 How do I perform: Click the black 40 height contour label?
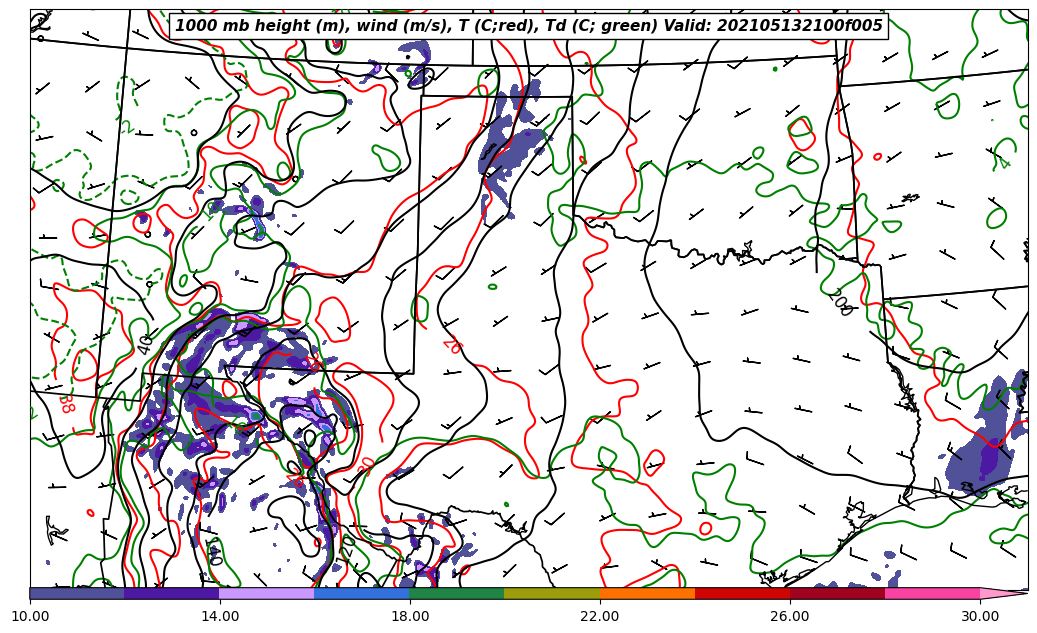point(146,344)
